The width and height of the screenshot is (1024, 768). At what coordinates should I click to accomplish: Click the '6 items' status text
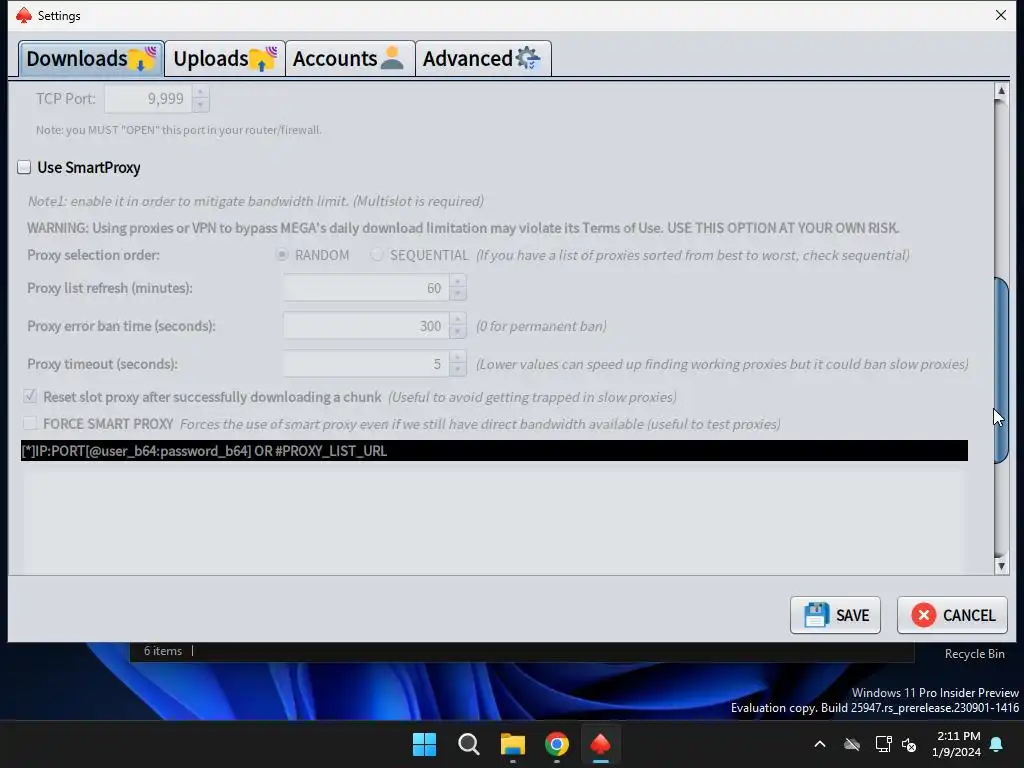pyautogui.click(x=163, y=651)
